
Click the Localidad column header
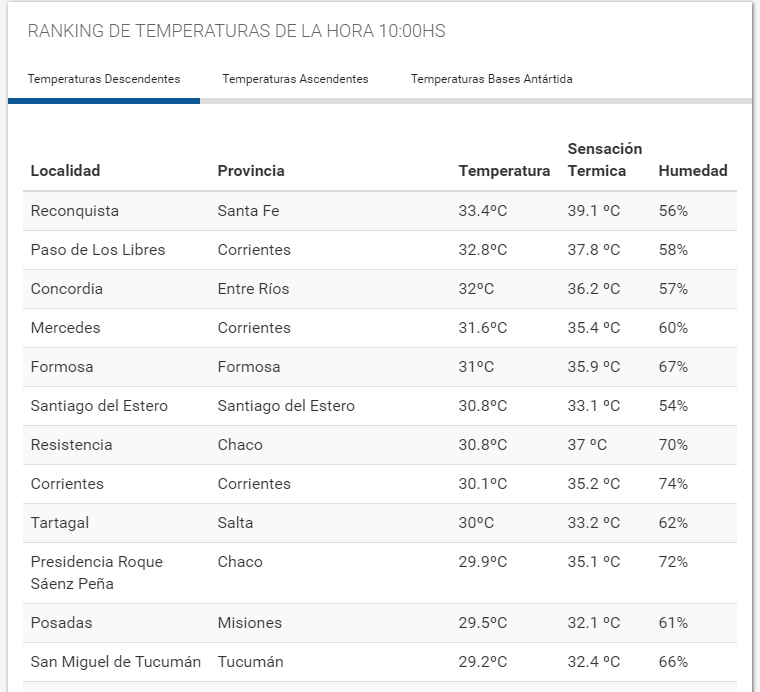66,171
